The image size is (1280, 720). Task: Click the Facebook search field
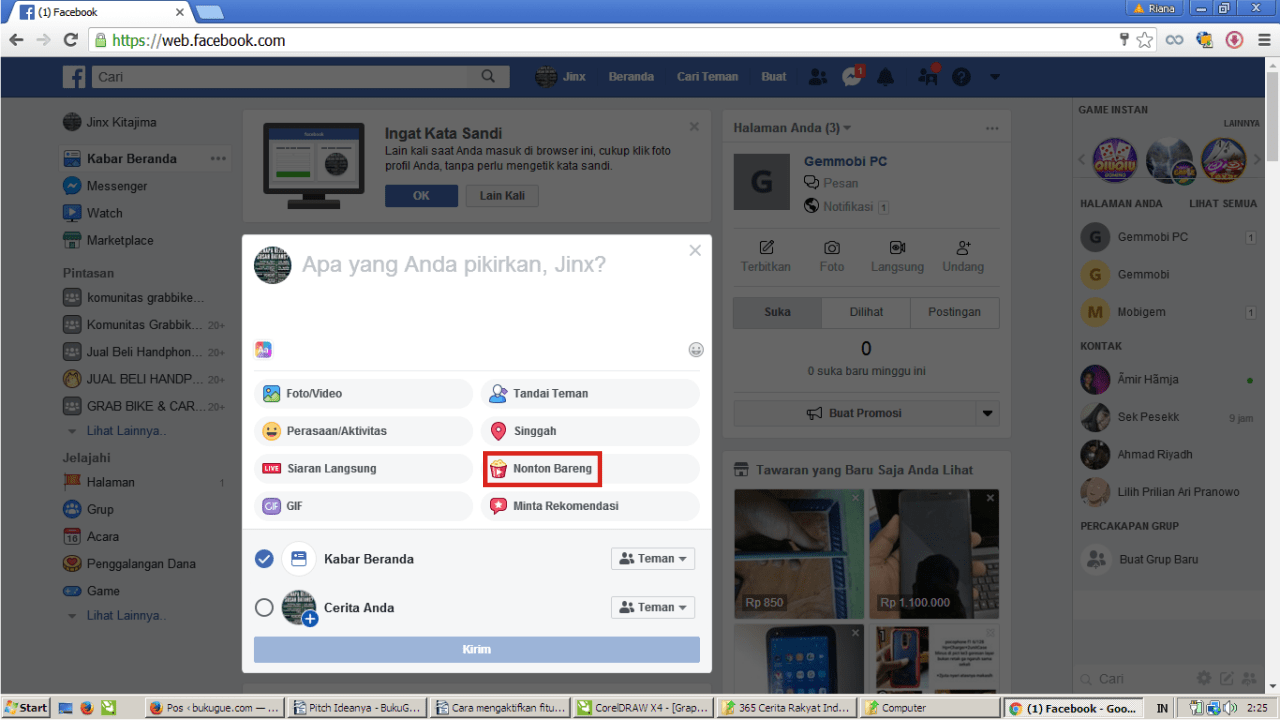280,77
